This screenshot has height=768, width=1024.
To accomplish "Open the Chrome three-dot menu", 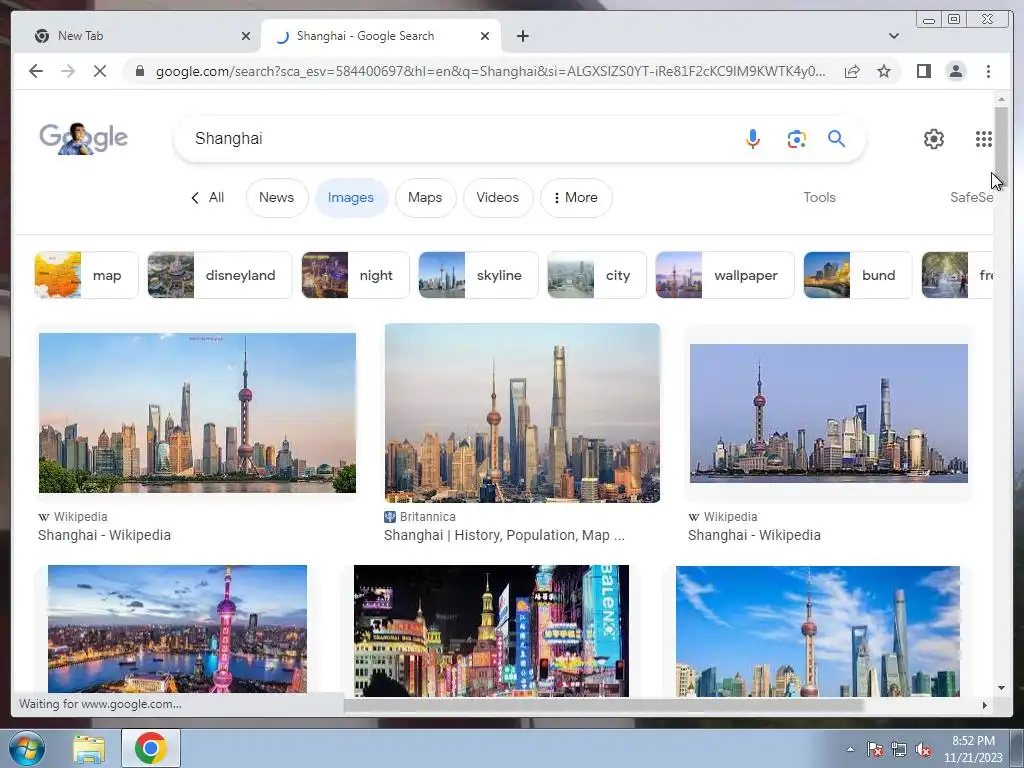I will [x=988, y=71].
